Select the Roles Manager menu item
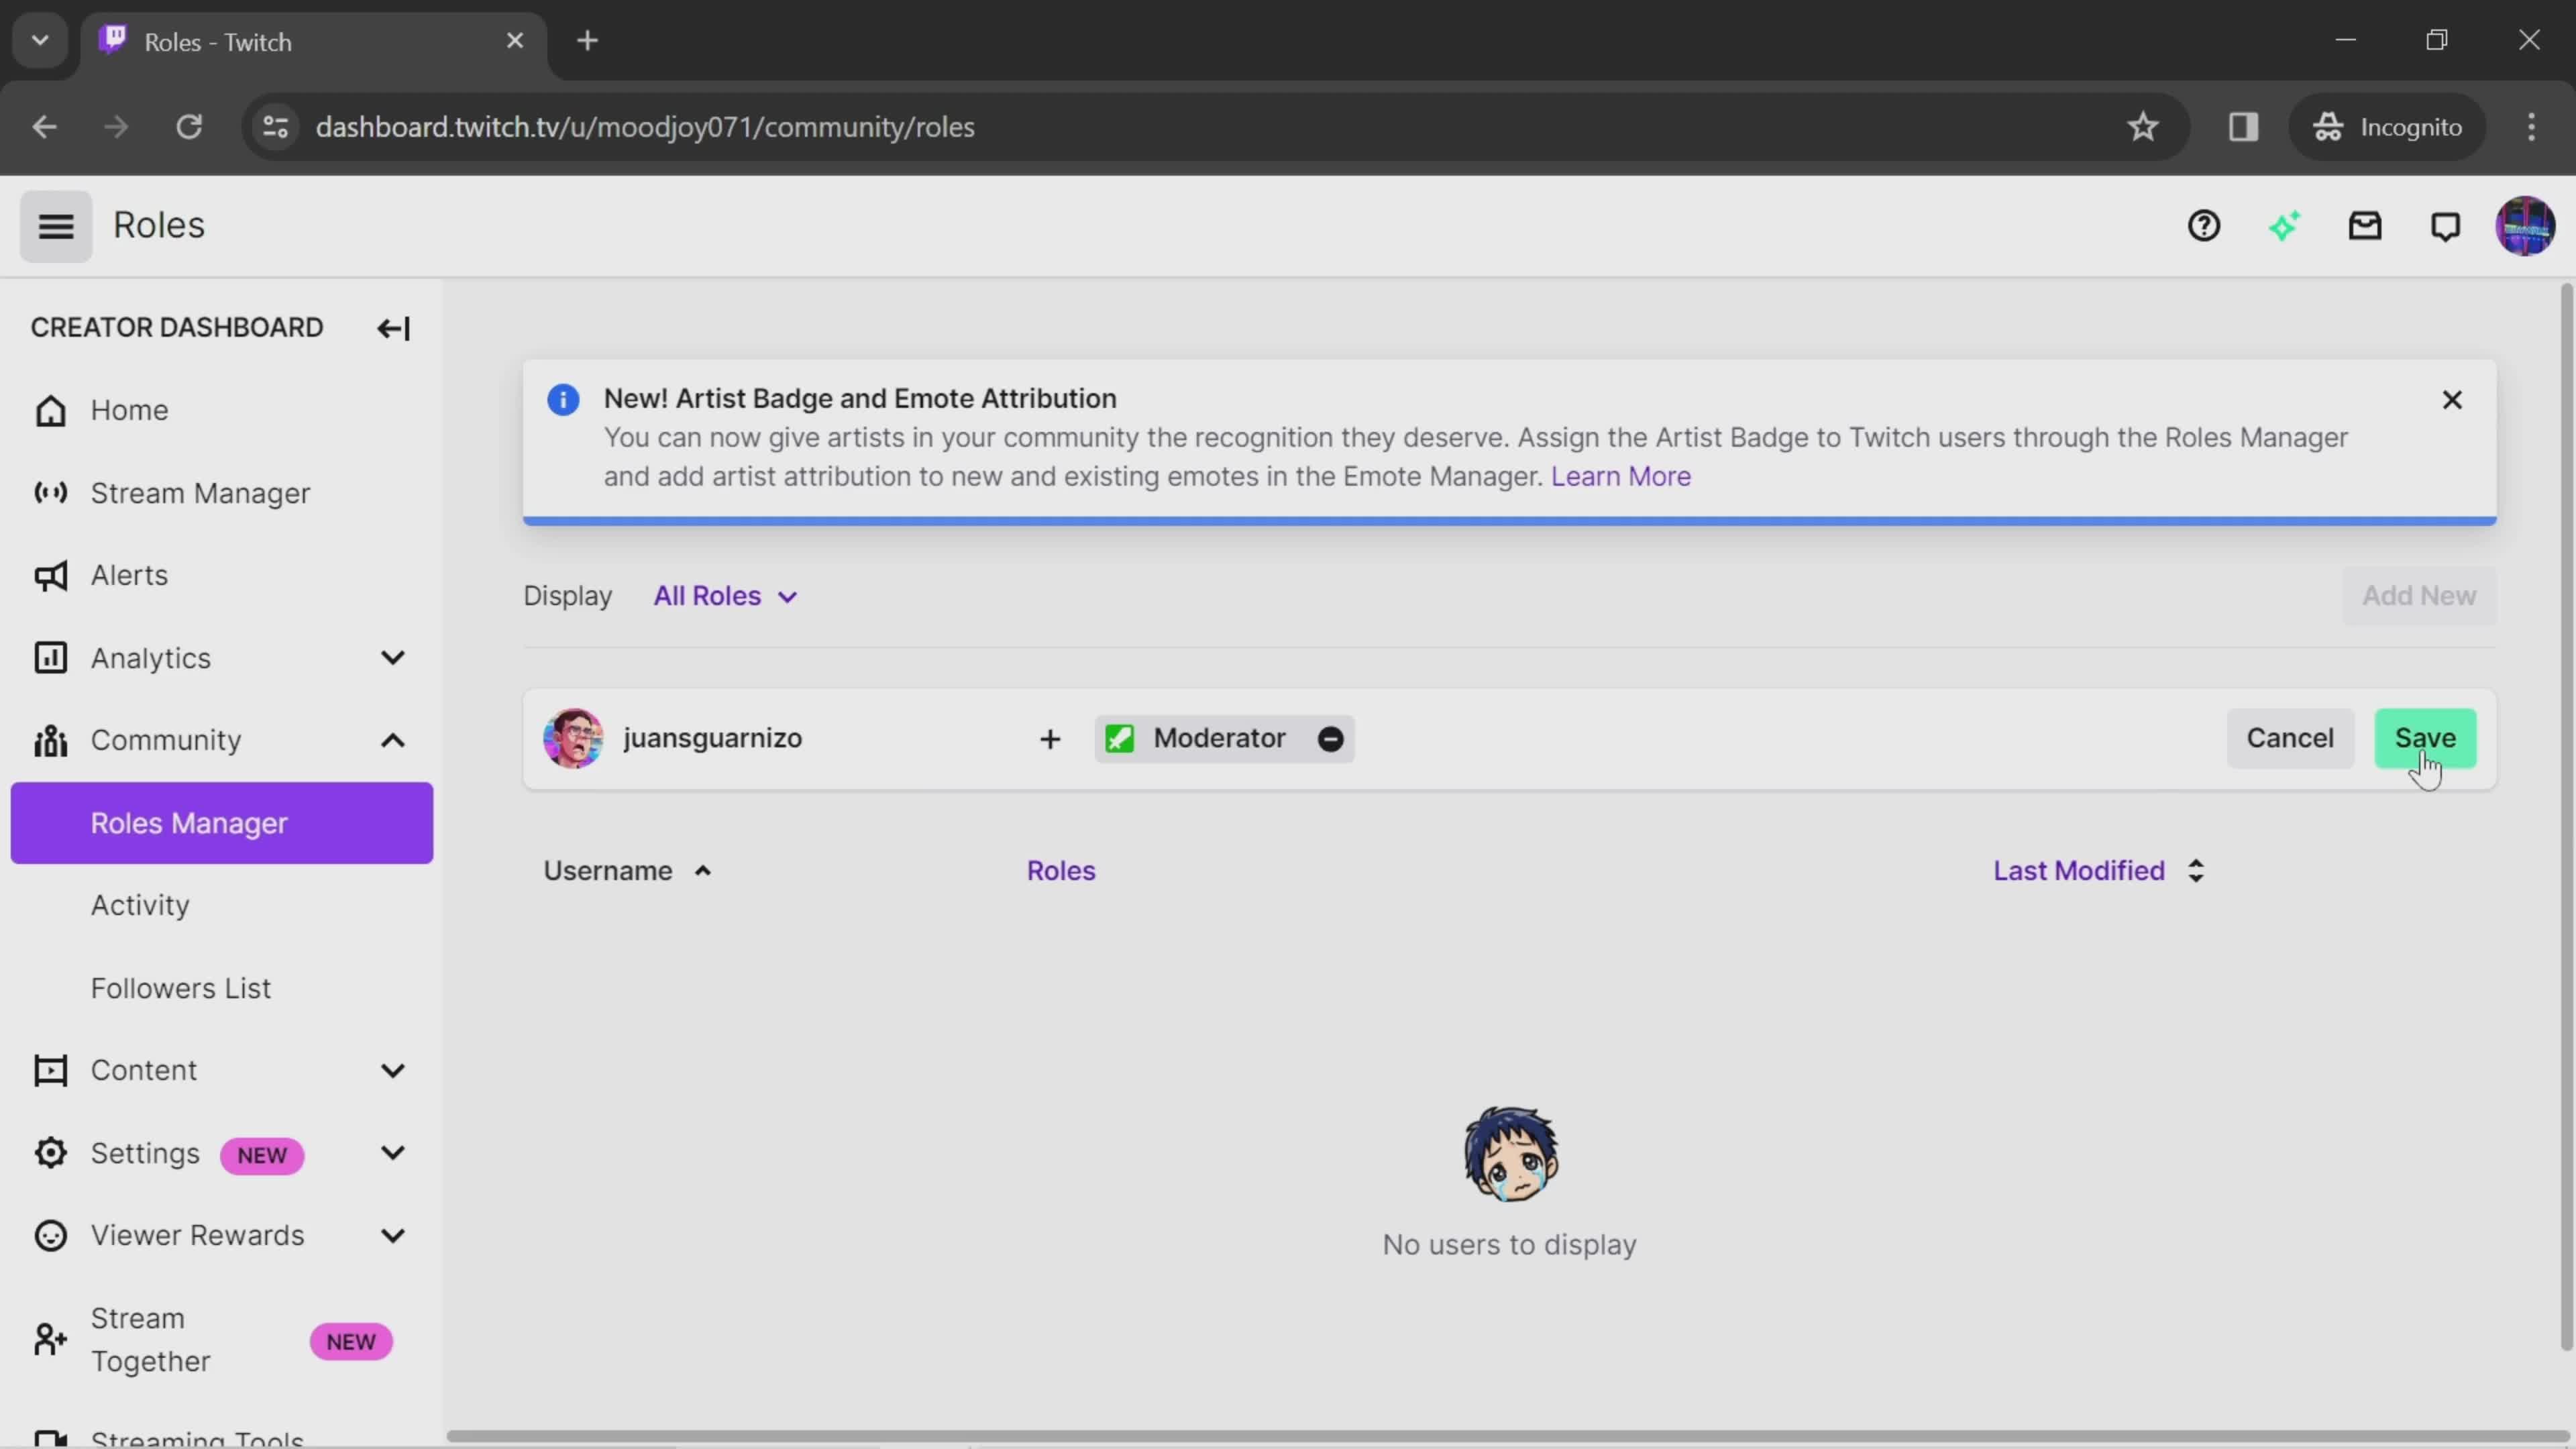The image size is (2576, 1449). pos(188,822)
